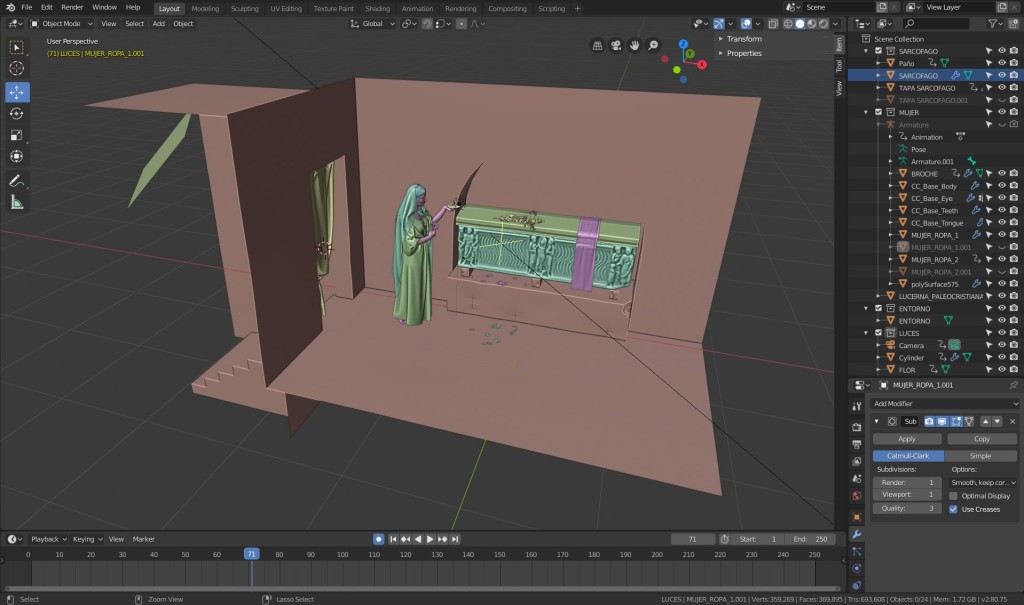Click the camera view icon in viewport
This screenshot has height=605, width=1024.
616,45
